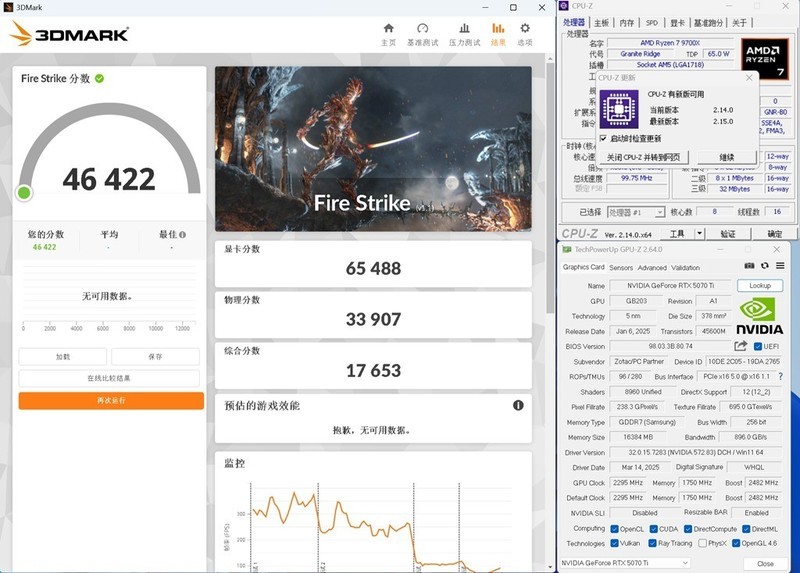Click the 继续 button in update dialog
Image resolution: width=800 pixels, height=573 pixels.
pos(727,157)
